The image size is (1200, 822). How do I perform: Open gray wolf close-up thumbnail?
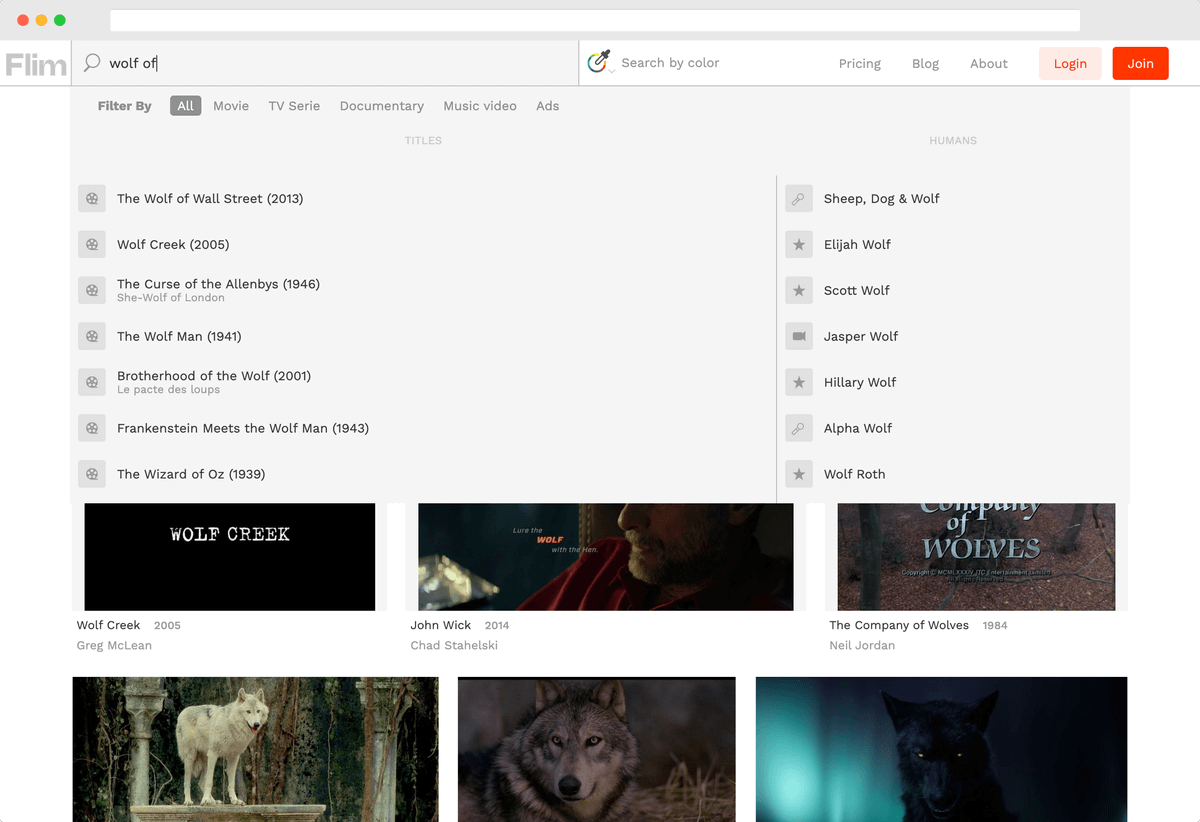tap(597, 749)
